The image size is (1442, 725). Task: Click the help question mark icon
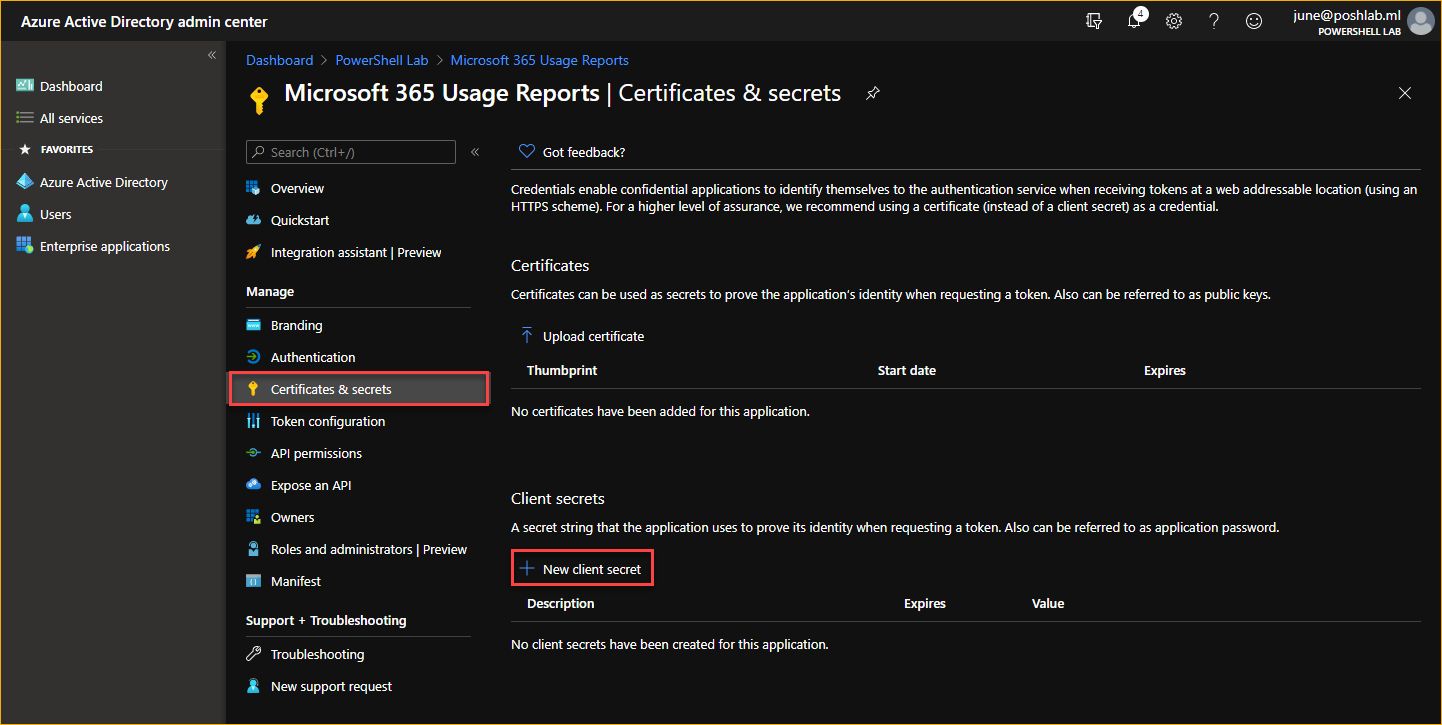point(1214,21)
